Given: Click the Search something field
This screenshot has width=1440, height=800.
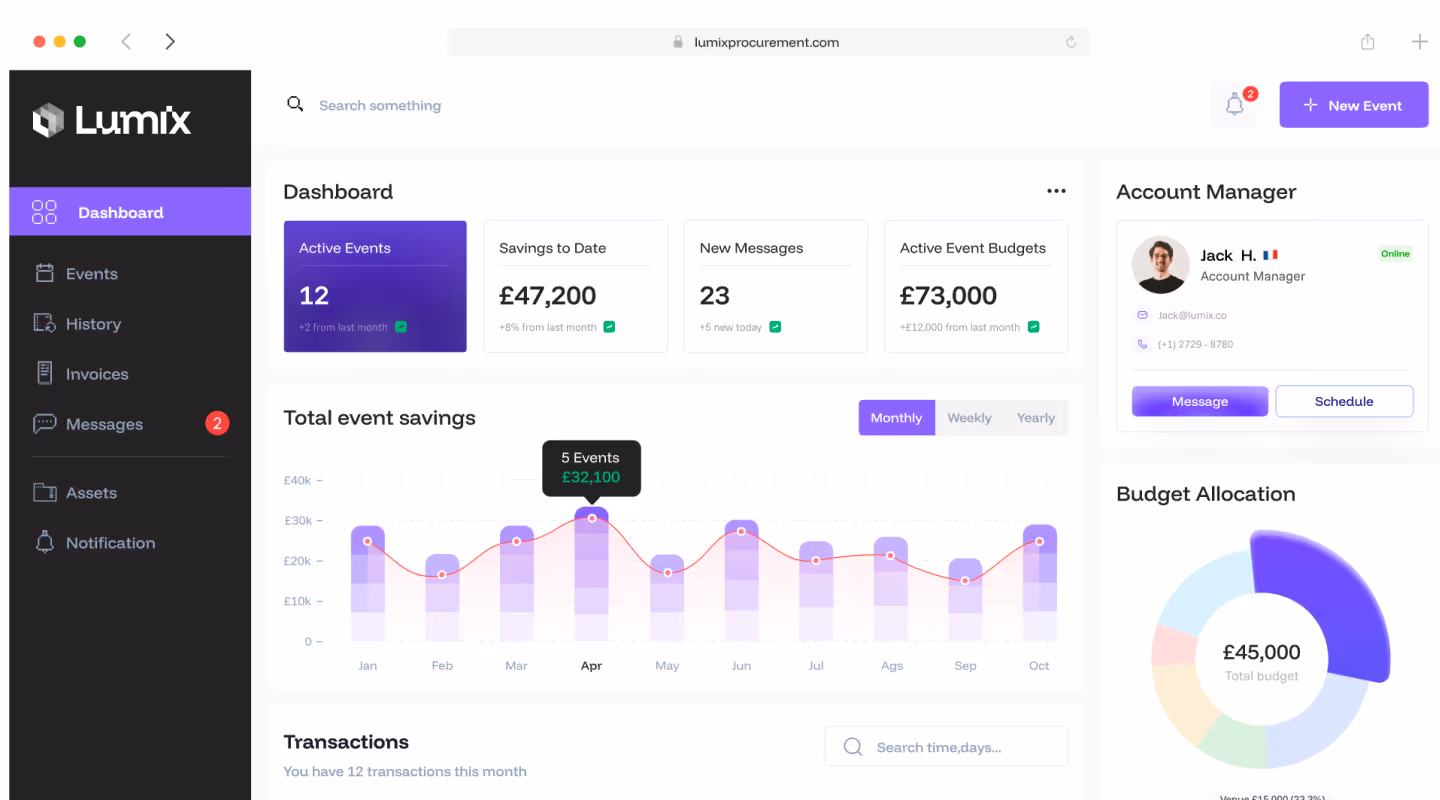Looking at the screenshot, I should coord(380,105).
